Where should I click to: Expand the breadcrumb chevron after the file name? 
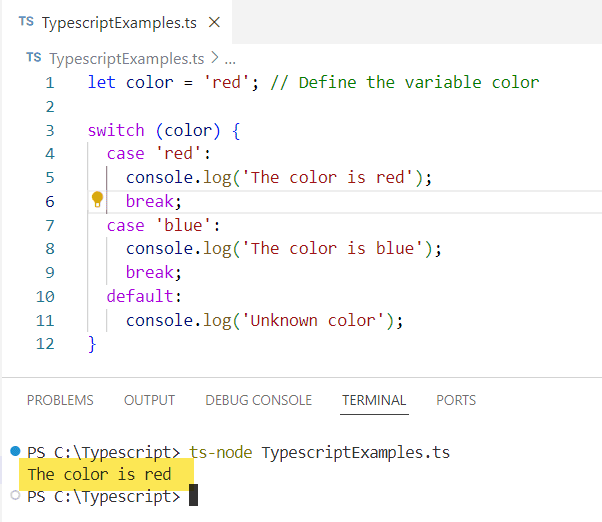pos(215,58)
